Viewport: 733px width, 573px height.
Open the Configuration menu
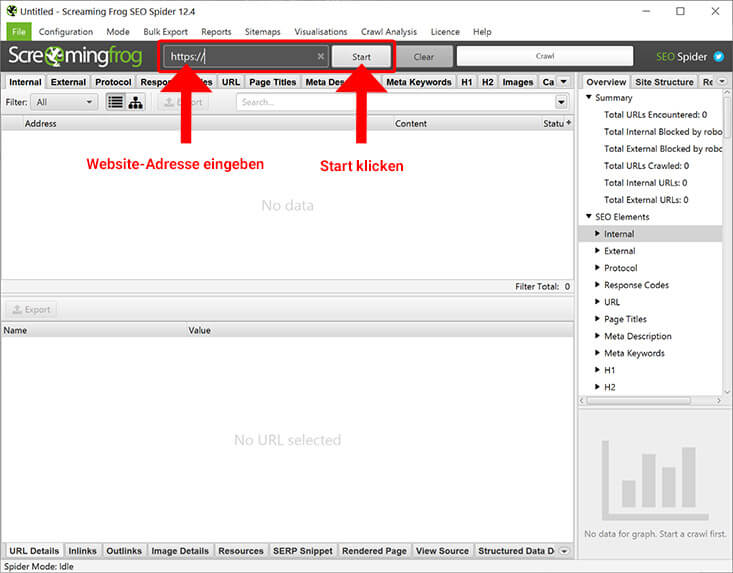(x=66, y=32)
